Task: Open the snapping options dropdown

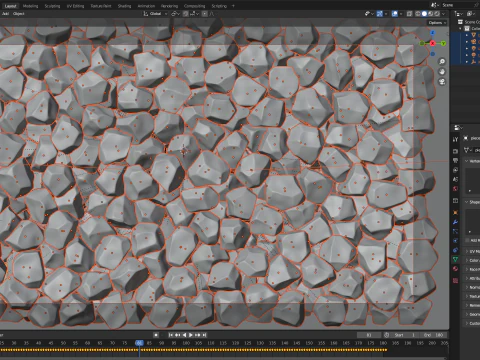Action: 195,14
